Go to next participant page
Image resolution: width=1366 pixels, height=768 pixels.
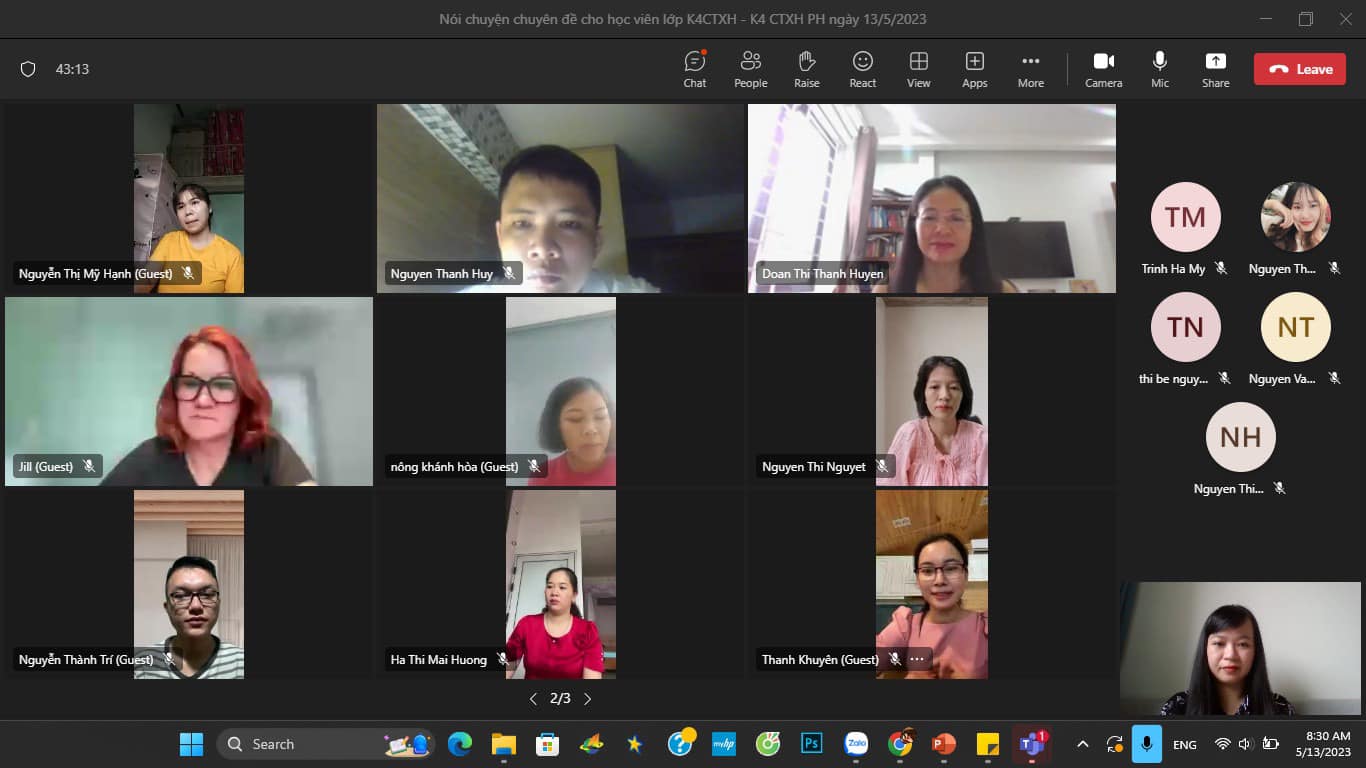(x=587, y=699)
